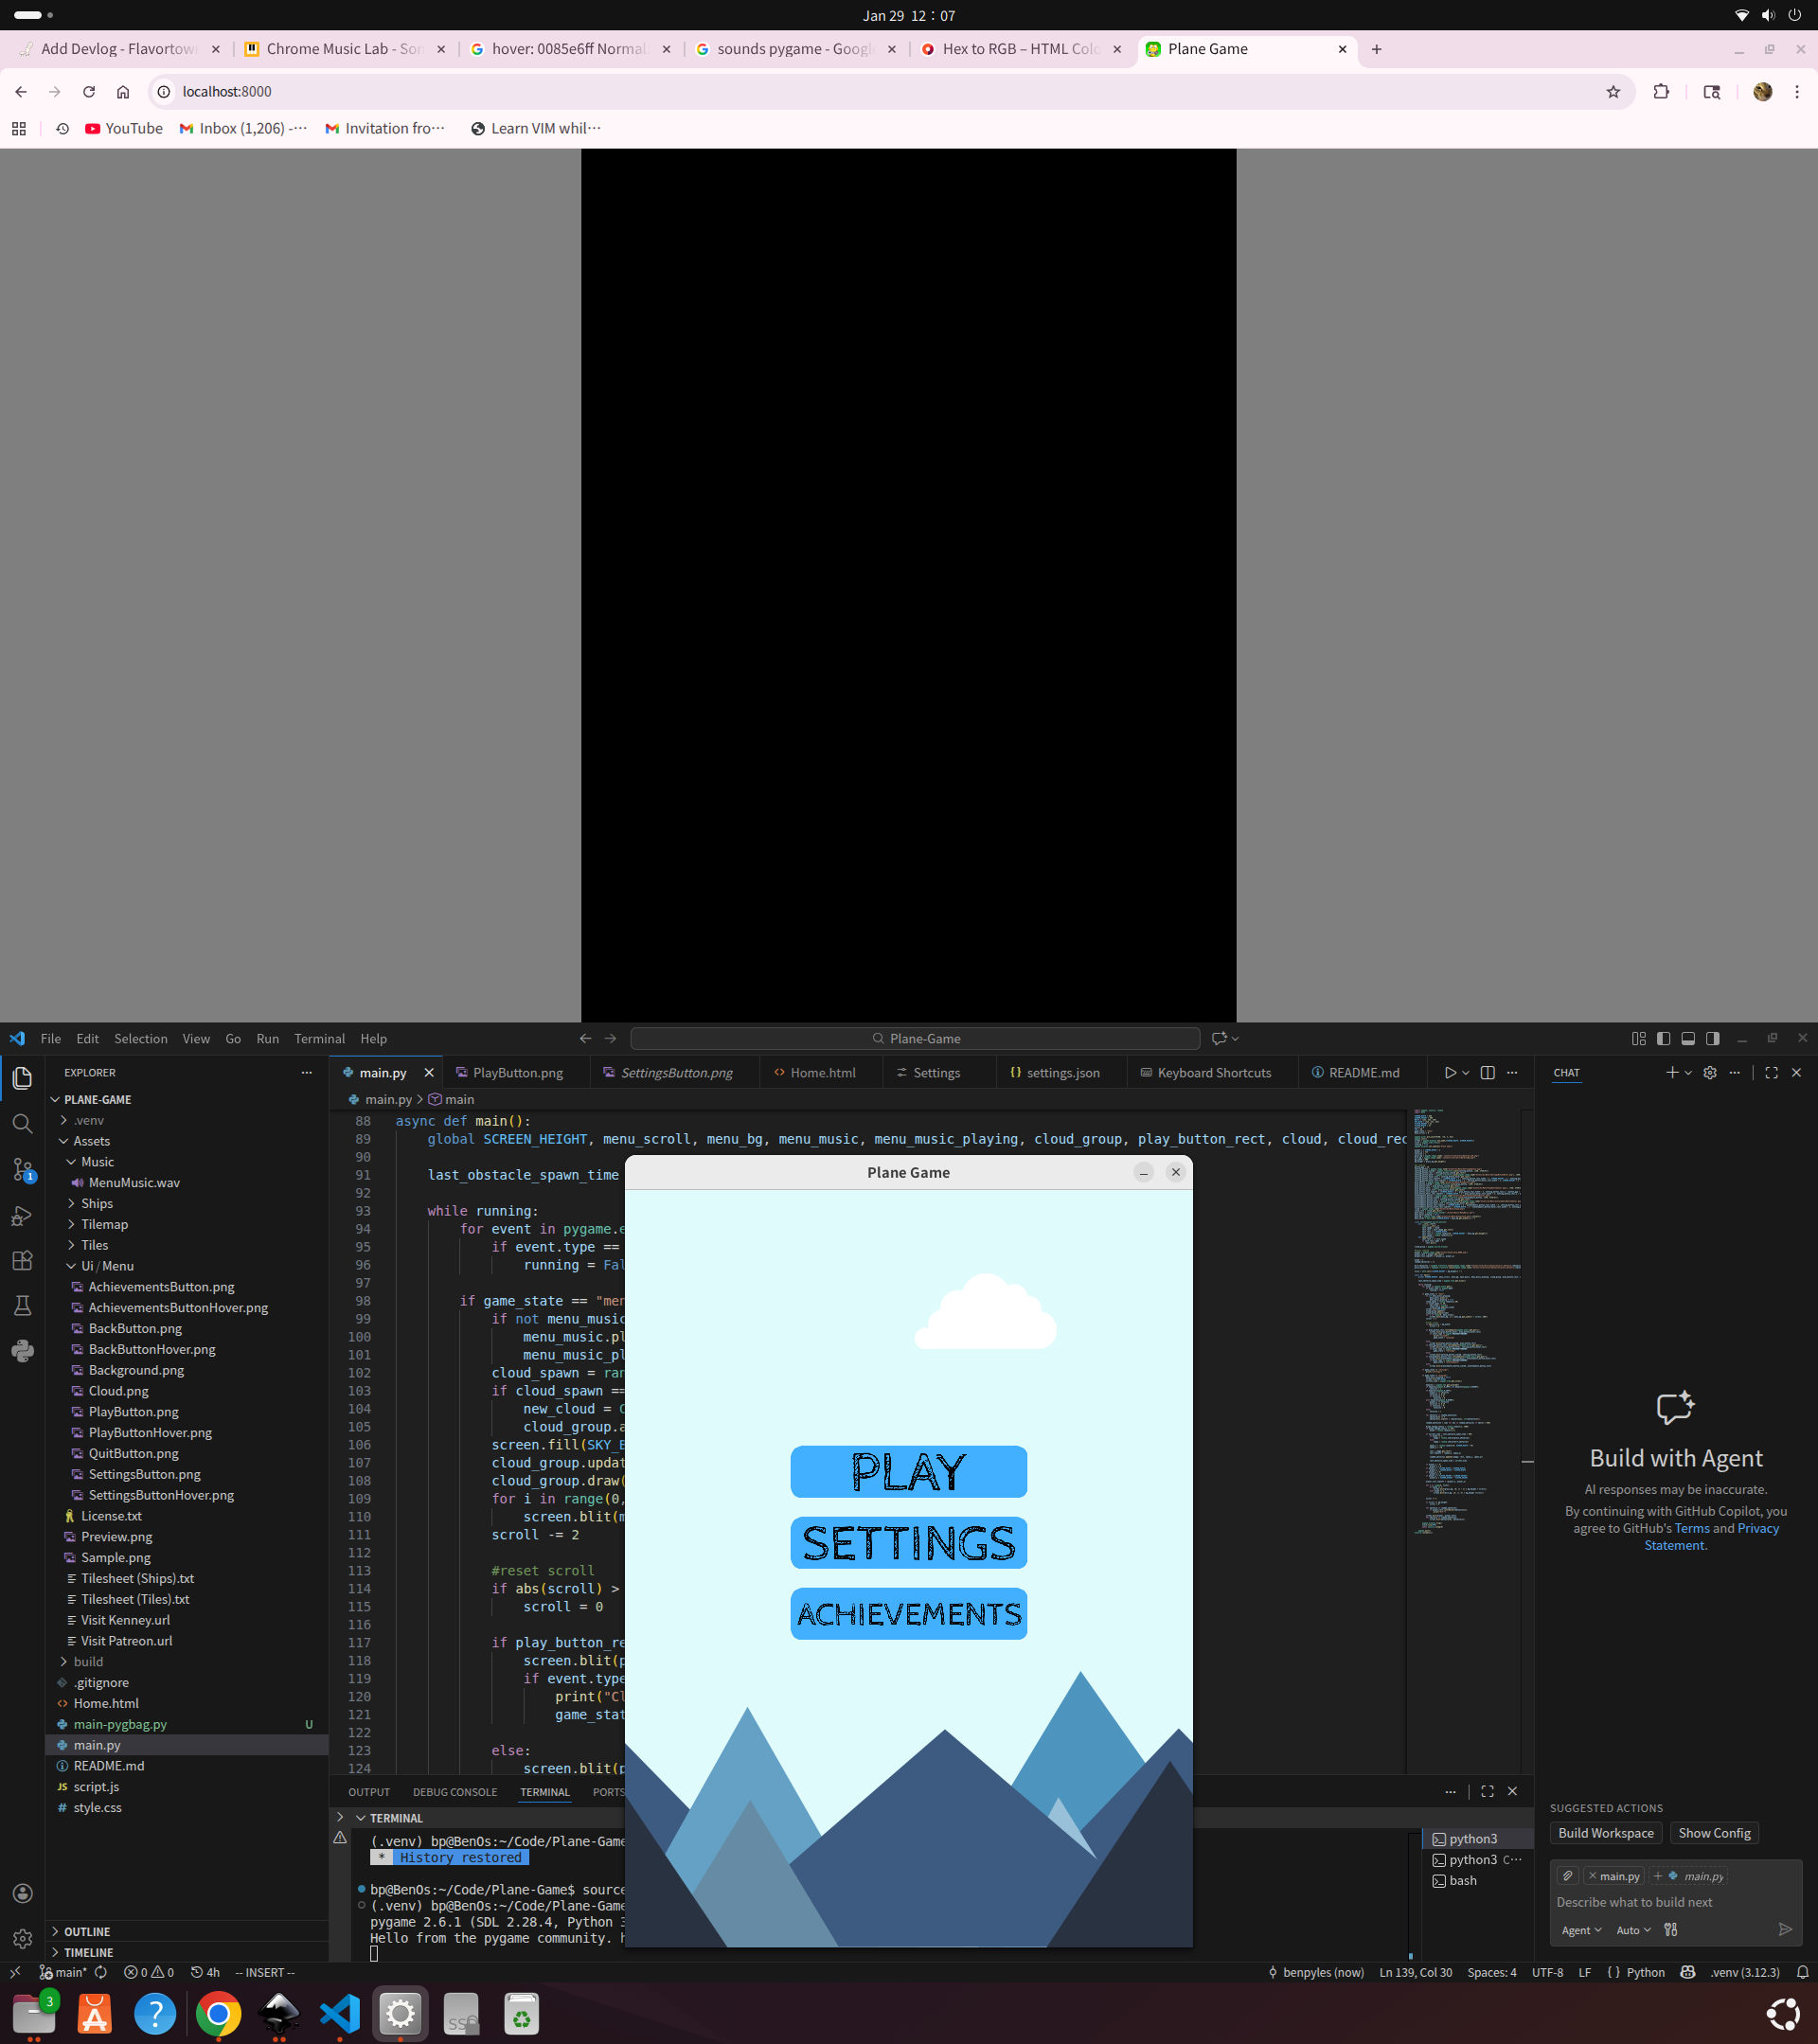The image size is (1818, 2044).
Task: Expand the Ships folder in explorer
Action: pyautogui.click(x=97, y=1203)
